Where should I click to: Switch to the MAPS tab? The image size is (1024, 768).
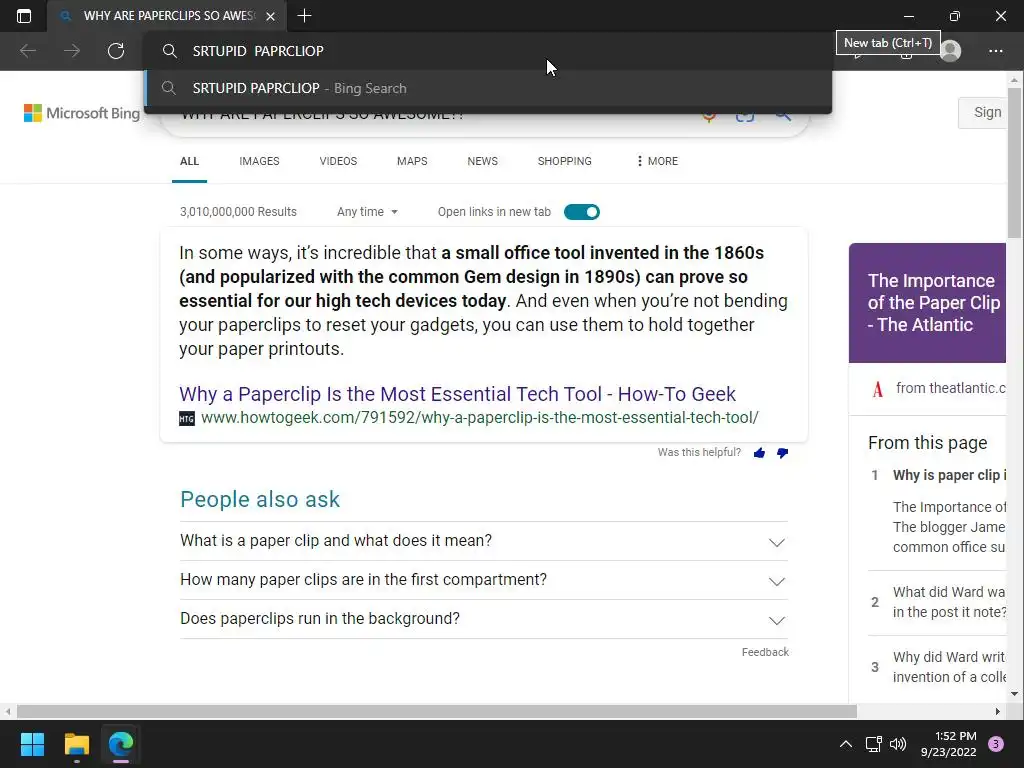coord(412,161)
